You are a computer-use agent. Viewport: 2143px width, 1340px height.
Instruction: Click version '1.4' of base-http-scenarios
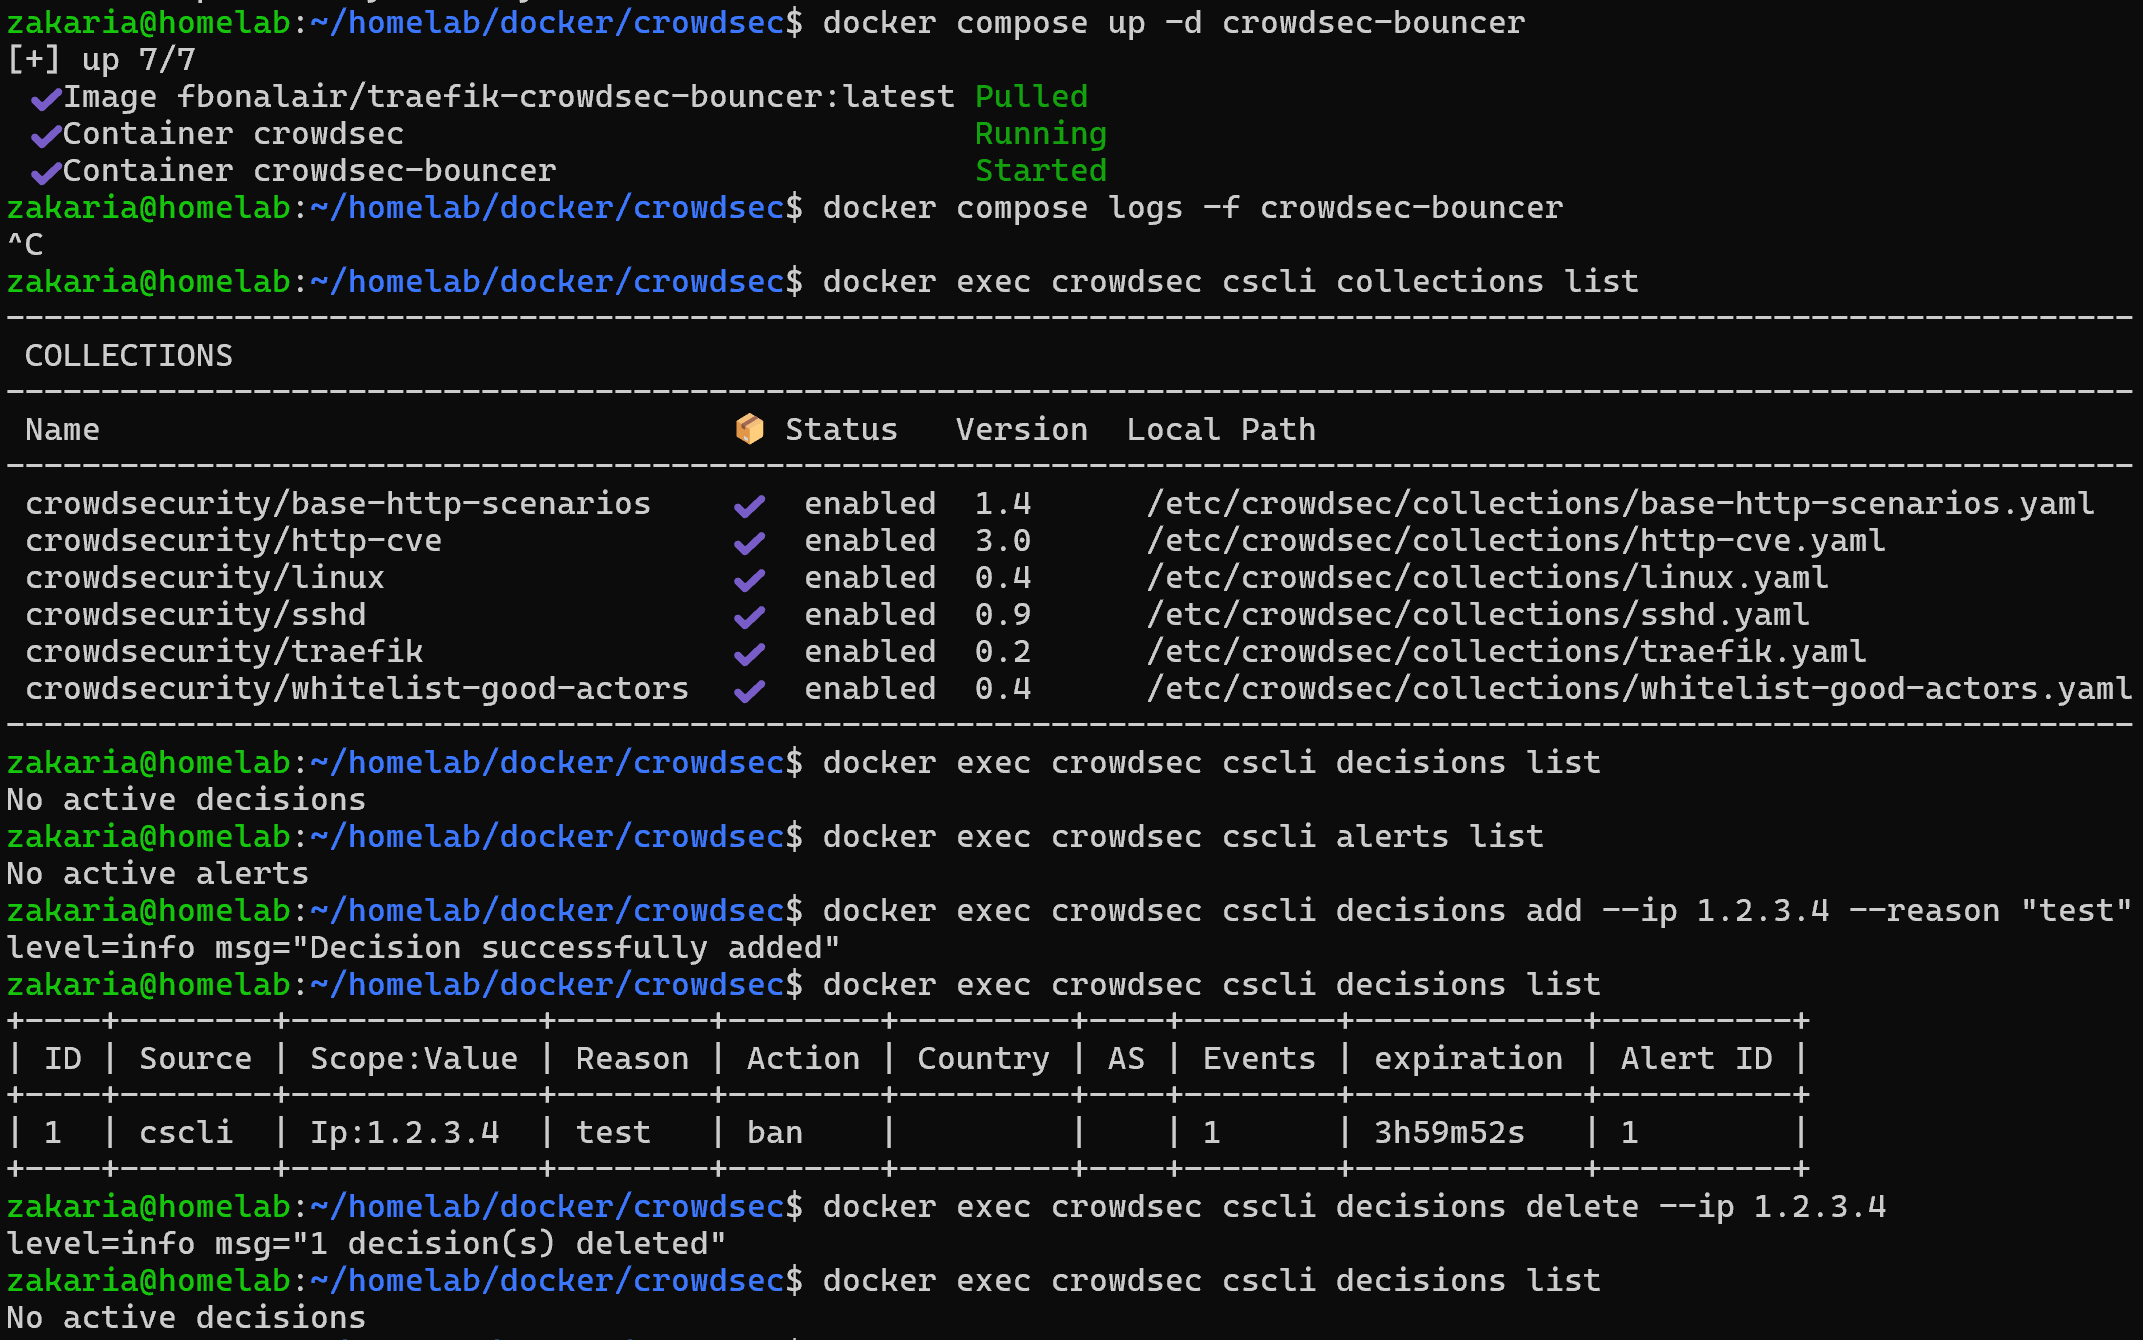click(1003, 504)
